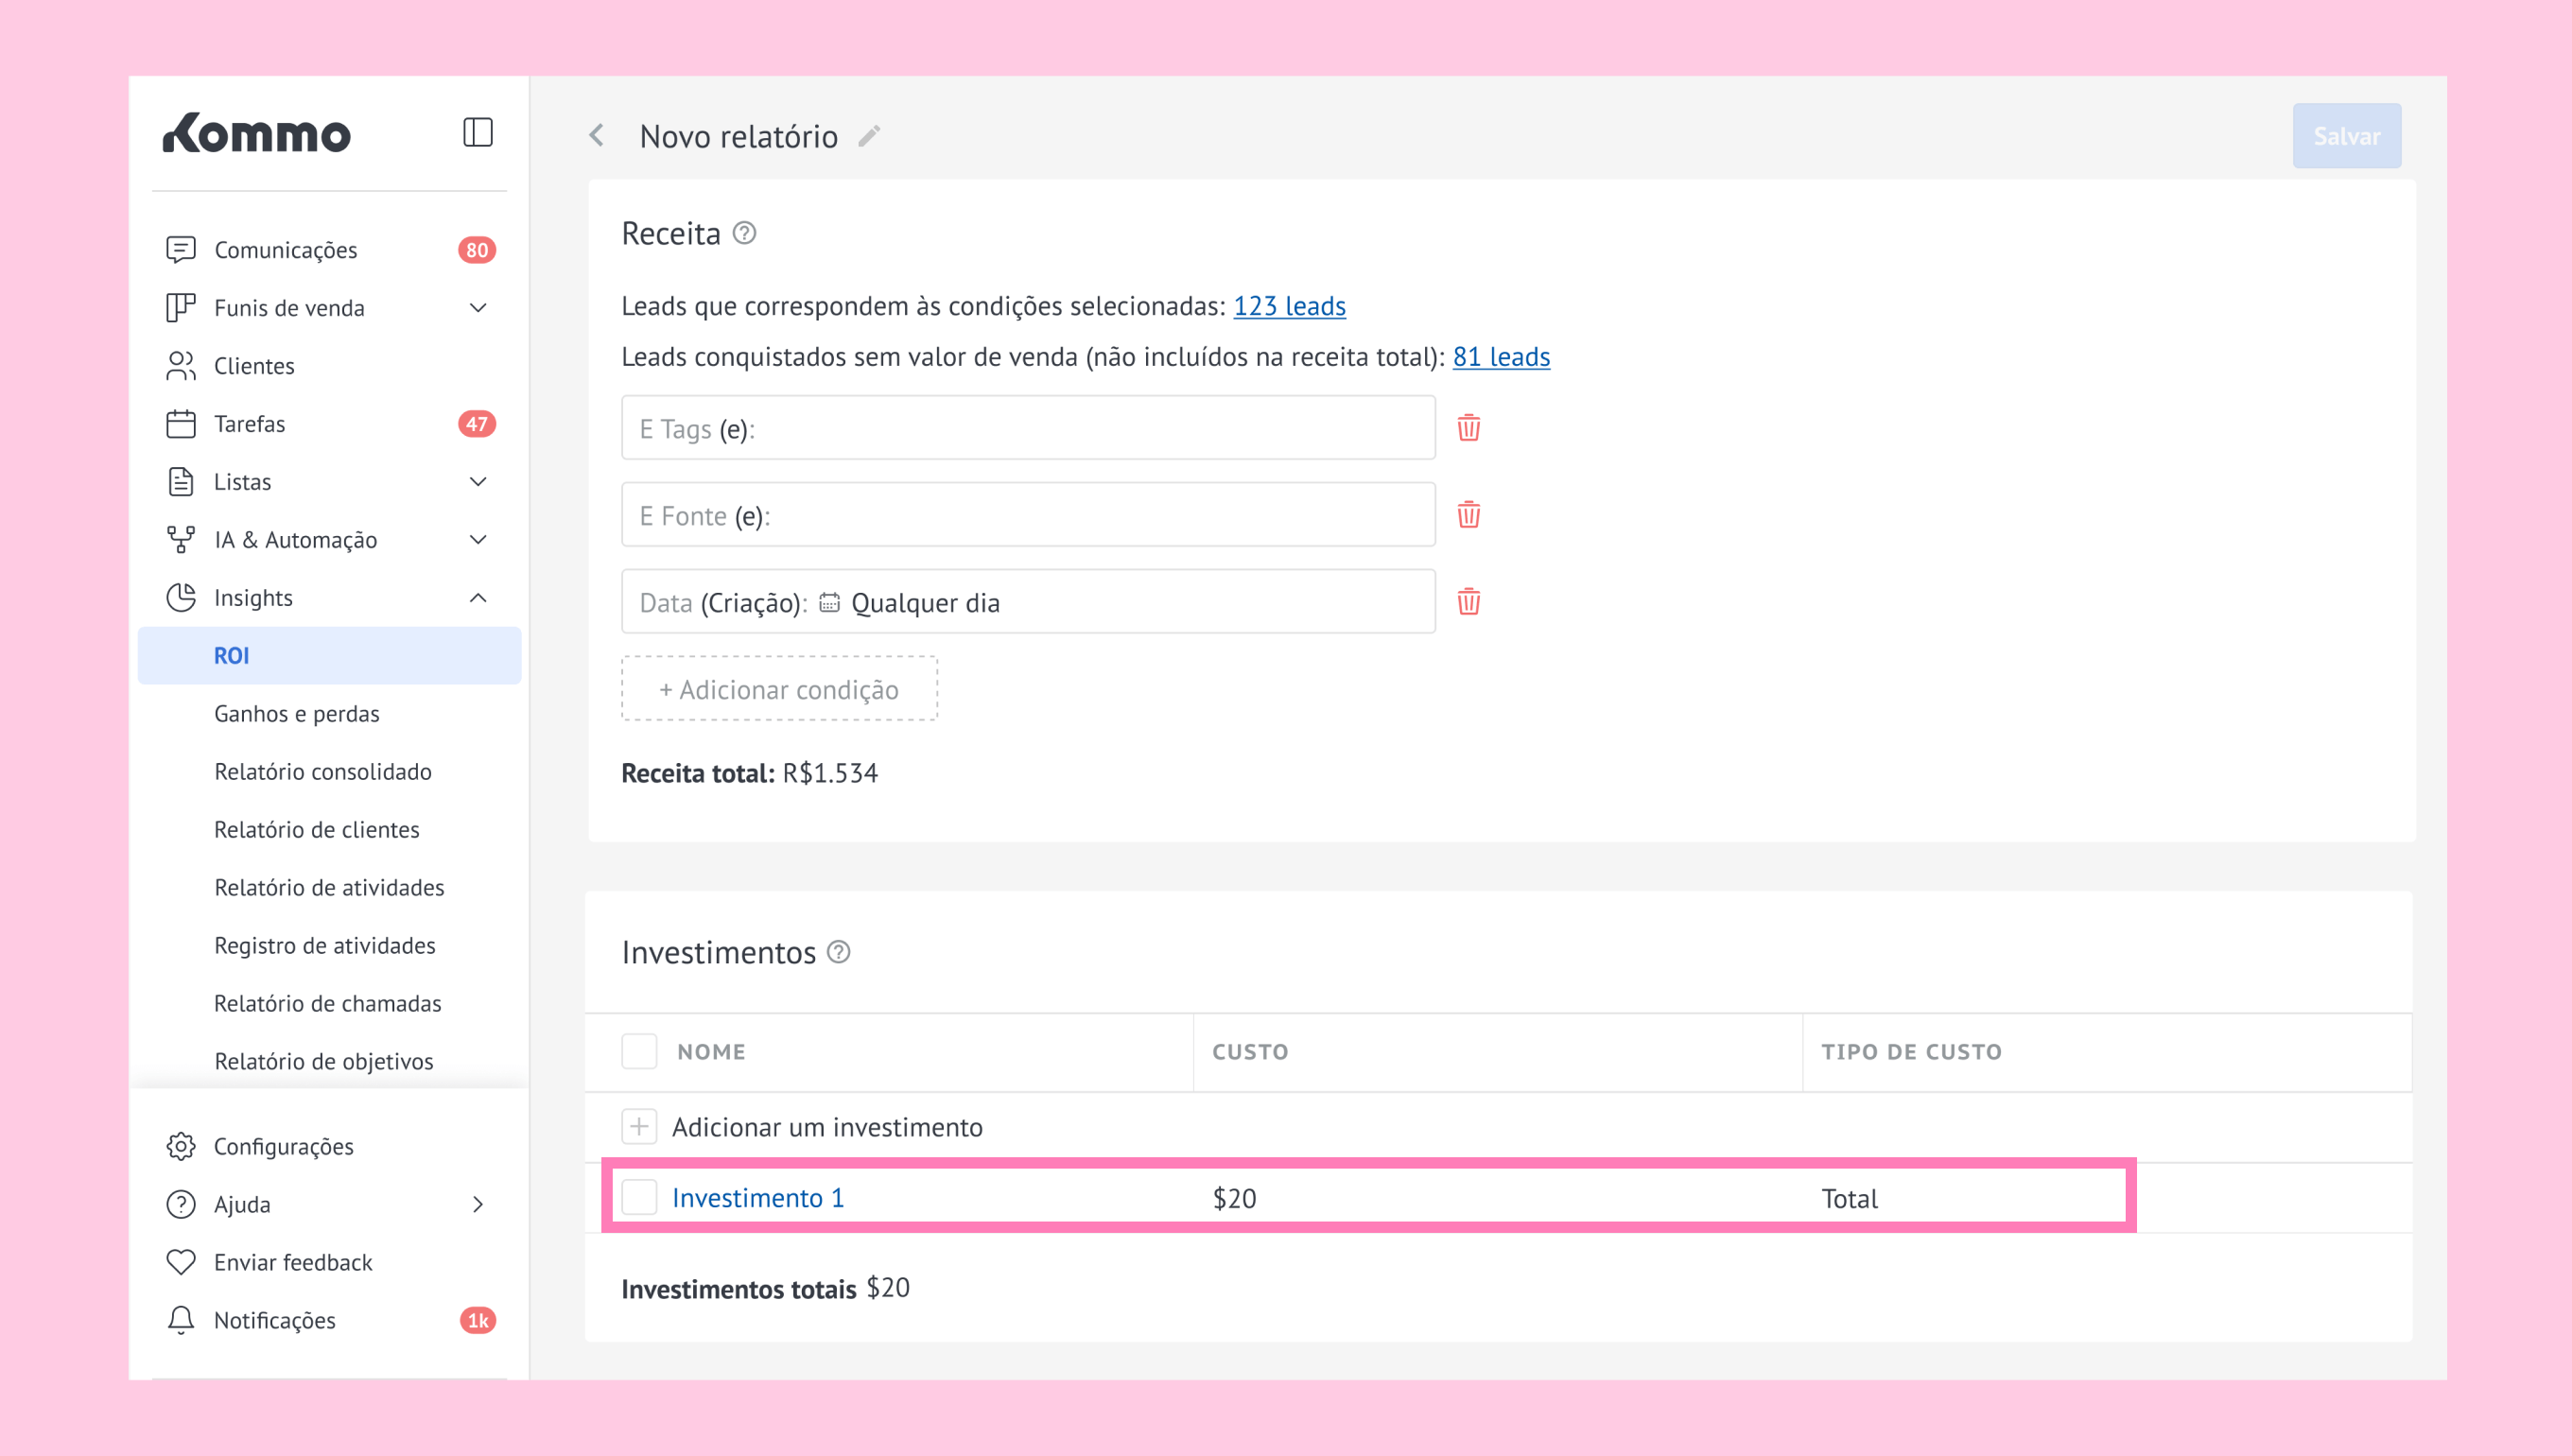Open Relatório consolidado in sidebar
2572x1456 pixels.
pyautogui.click(x=323, y=771)
